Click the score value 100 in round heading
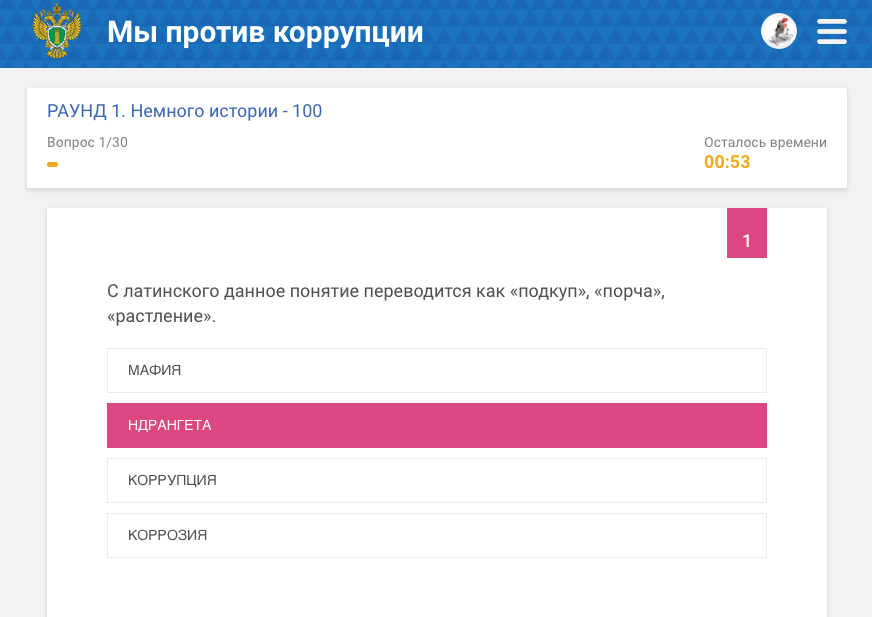The width and height of the screenshot is (872, 617). pos(307,111)
